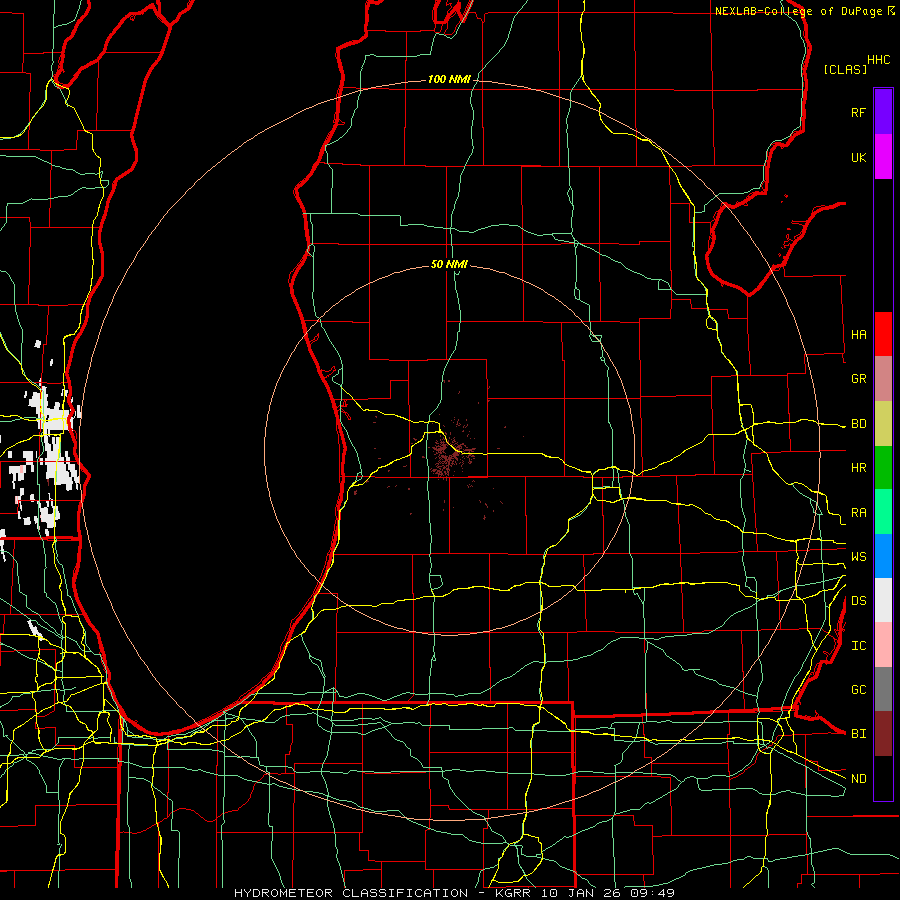
Task: Click the "HA" legend label
Action: (x=858, y=335)
